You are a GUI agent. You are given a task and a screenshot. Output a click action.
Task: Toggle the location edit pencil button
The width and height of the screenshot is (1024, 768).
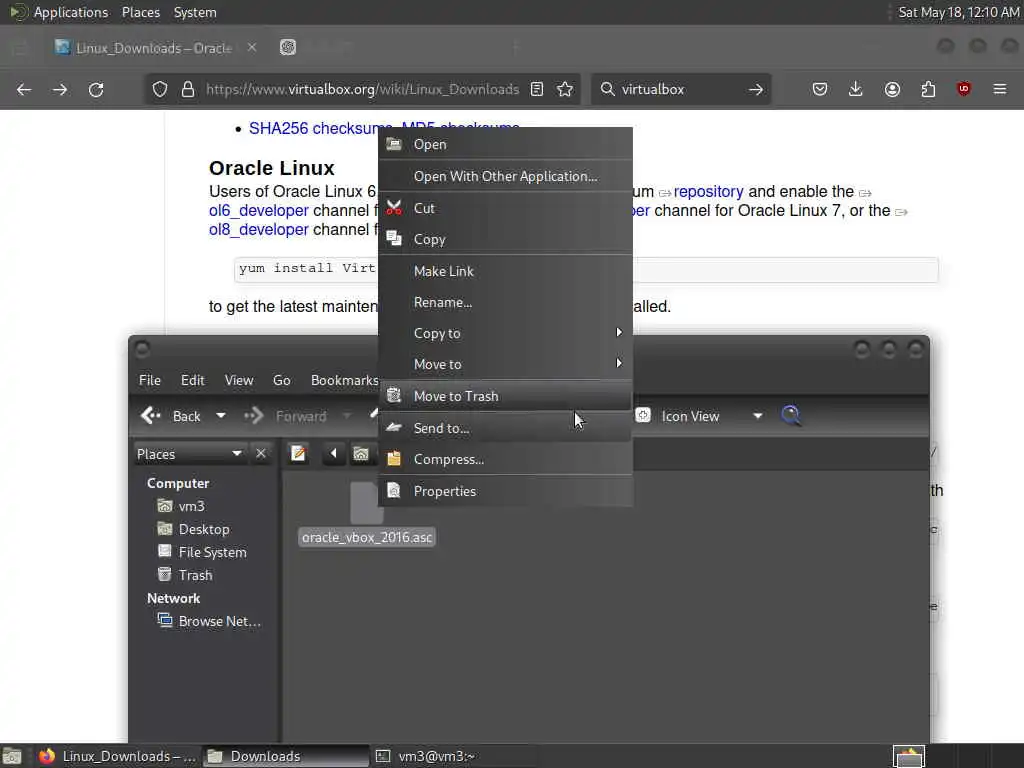point(298,453)
